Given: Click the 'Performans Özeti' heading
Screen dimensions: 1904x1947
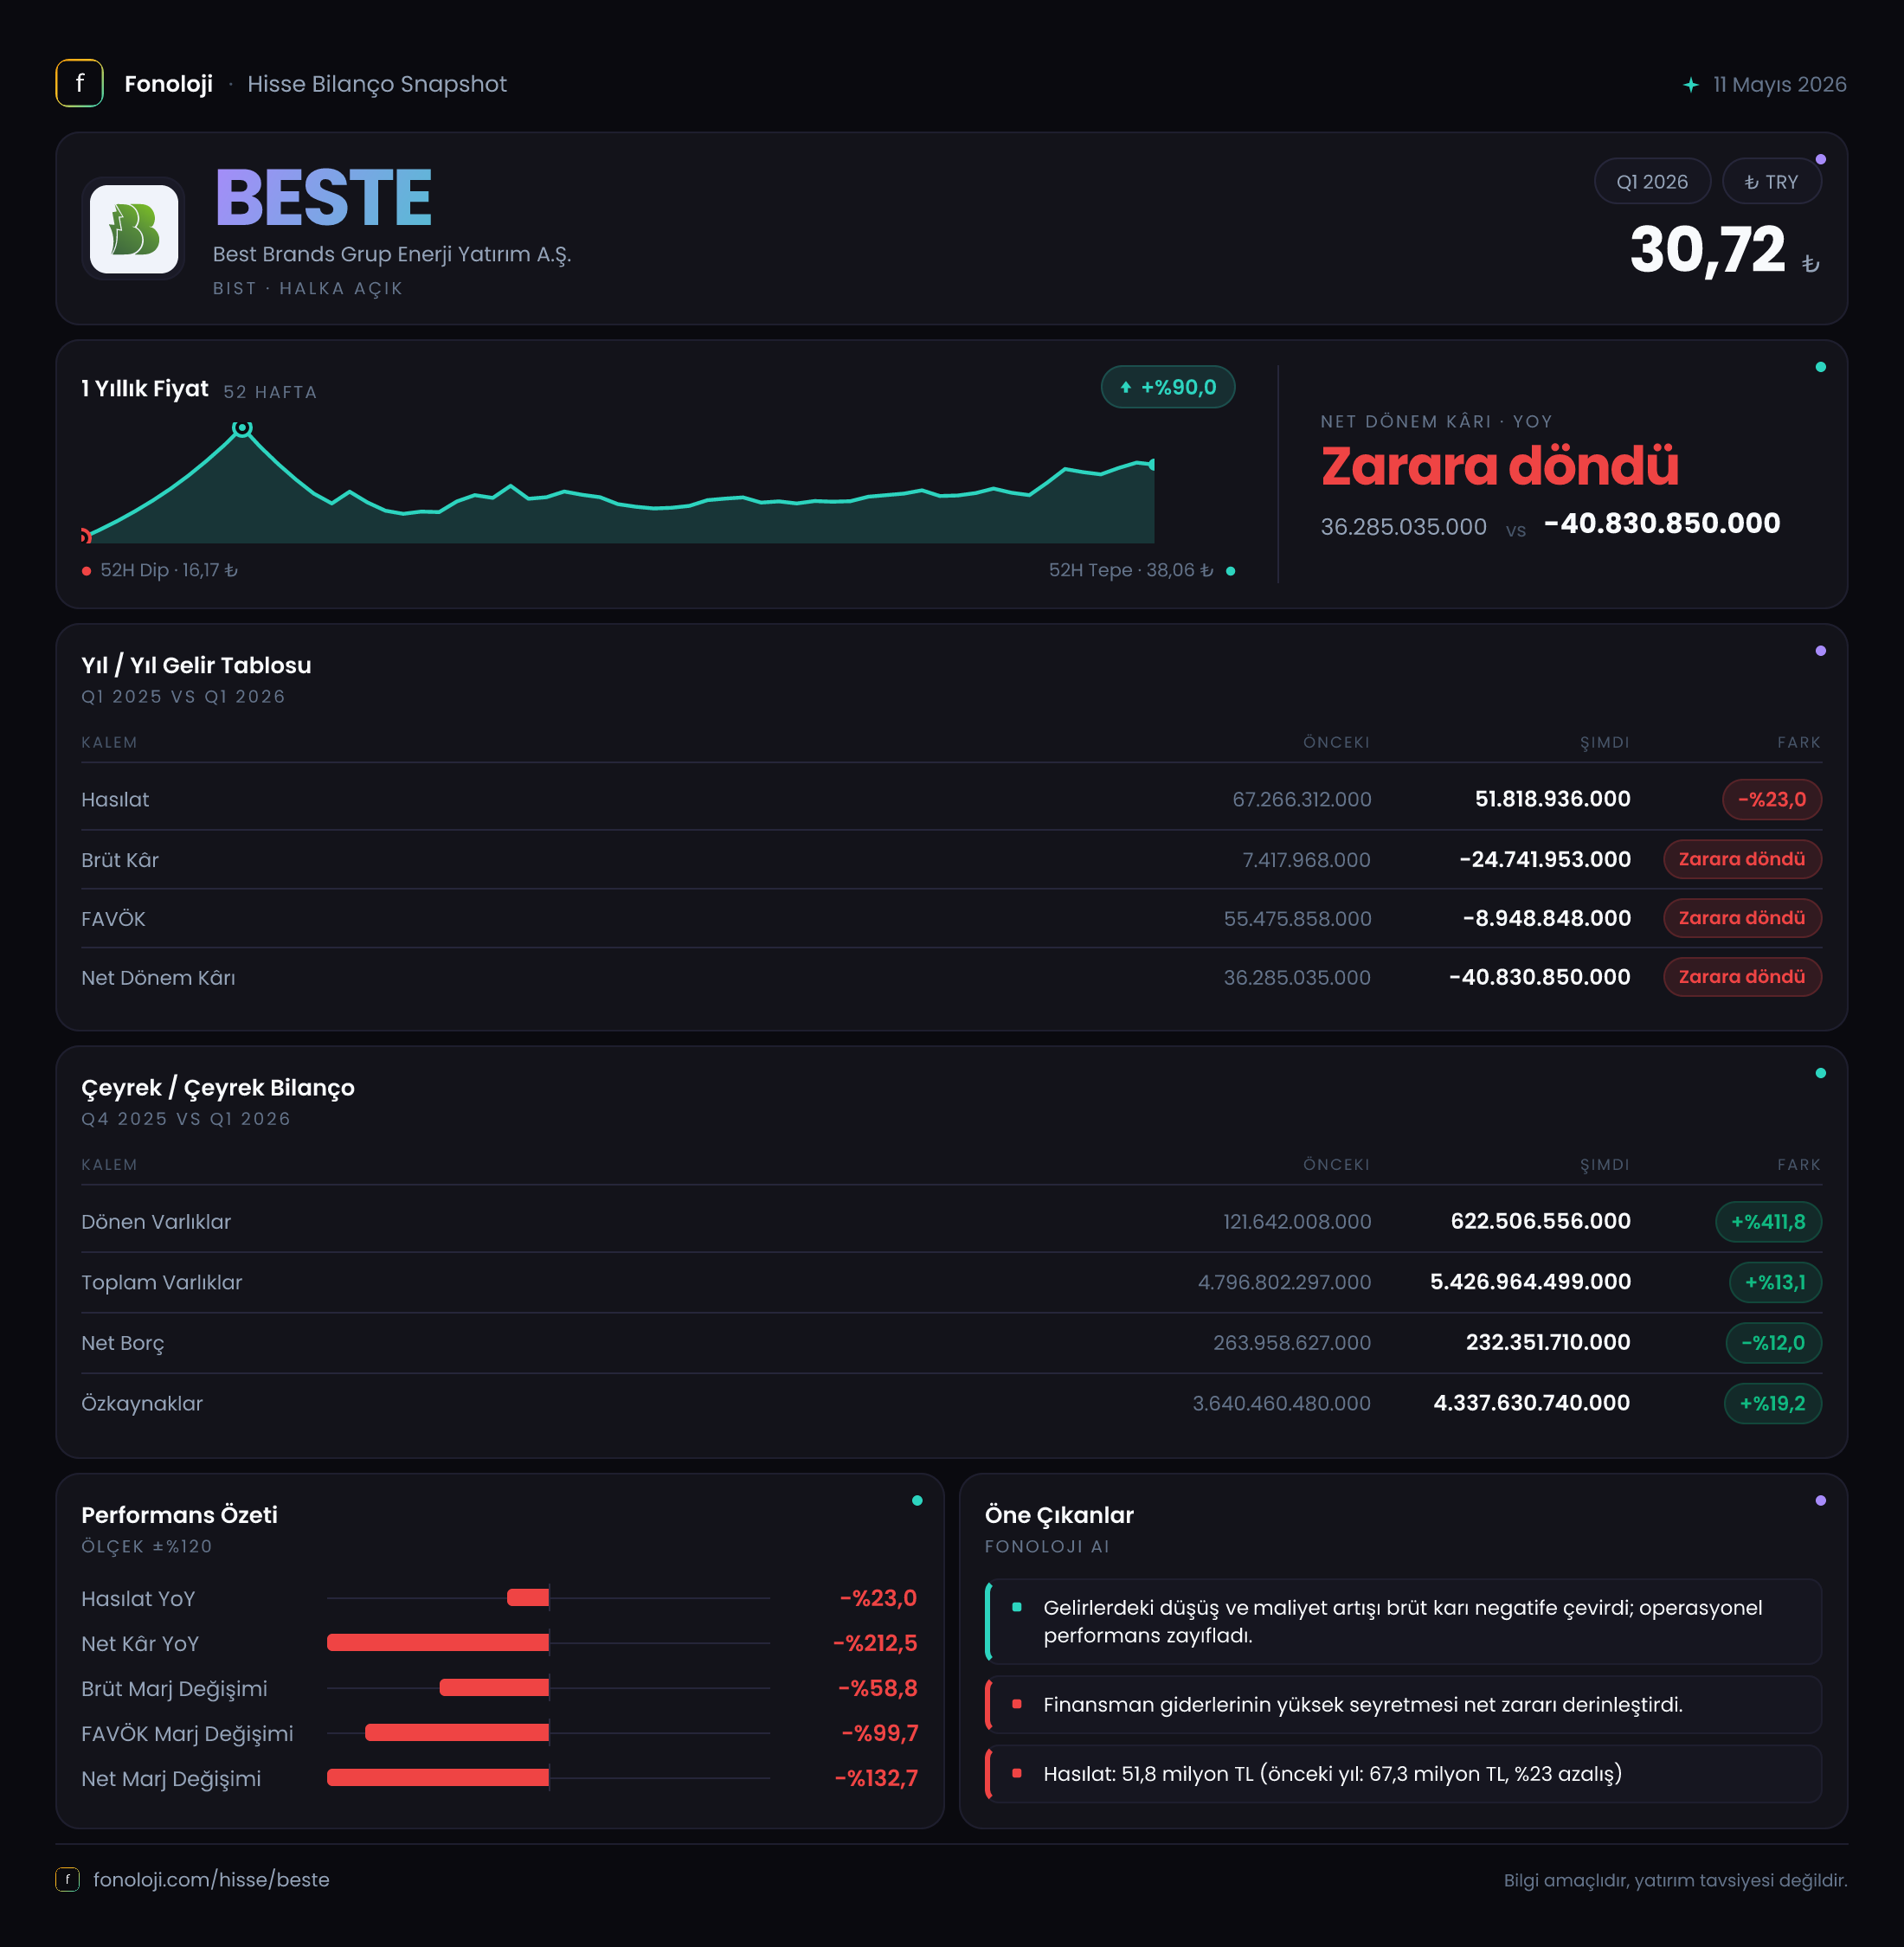Looking at the screenshot, I should [179, 1515].
